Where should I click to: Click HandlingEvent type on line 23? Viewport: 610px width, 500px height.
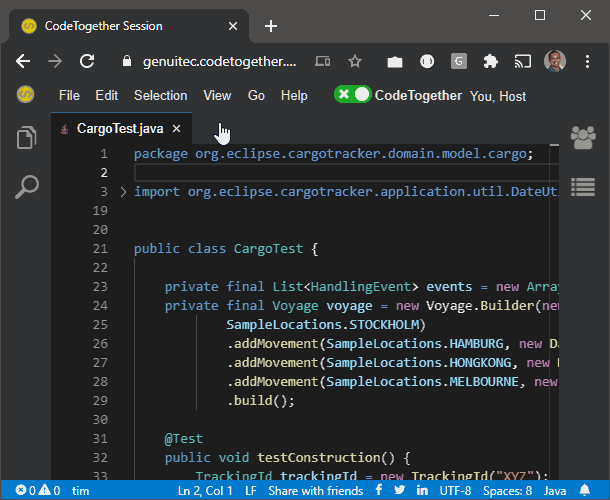pyautogui.click(x=361, y=286)
